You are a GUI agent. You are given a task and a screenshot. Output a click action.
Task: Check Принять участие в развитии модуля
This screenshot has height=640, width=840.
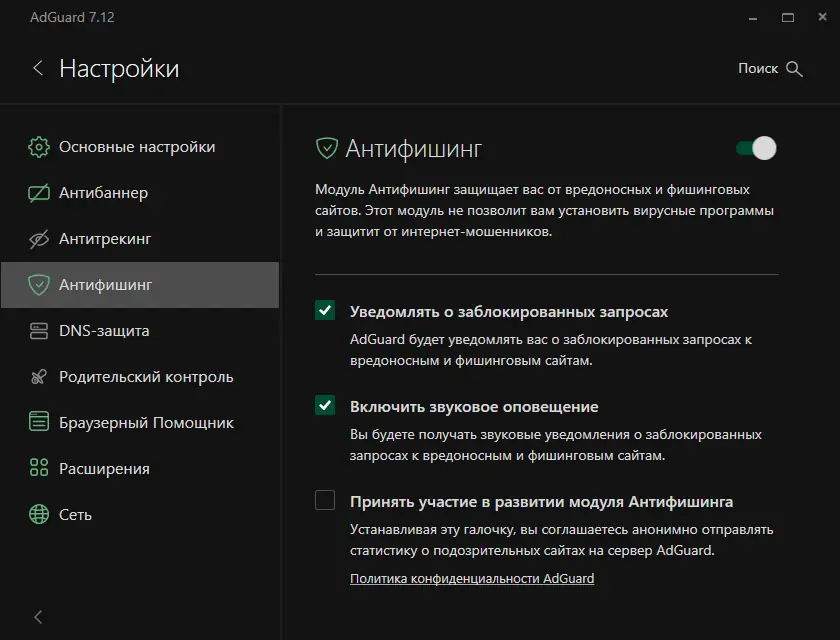pyautogui.click(x=325, y=500)
